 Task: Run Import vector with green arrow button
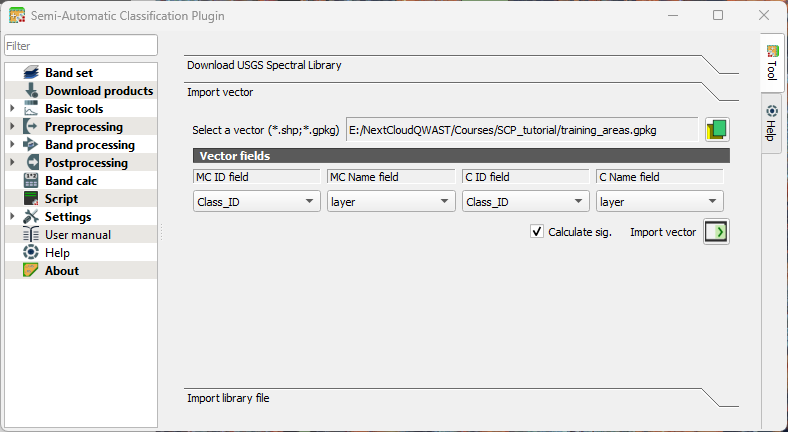(x=716, y=232)
